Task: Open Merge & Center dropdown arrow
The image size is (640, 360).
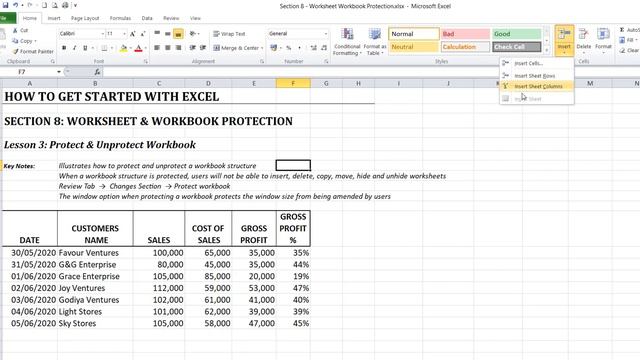Action: click(x=262, y=48)
